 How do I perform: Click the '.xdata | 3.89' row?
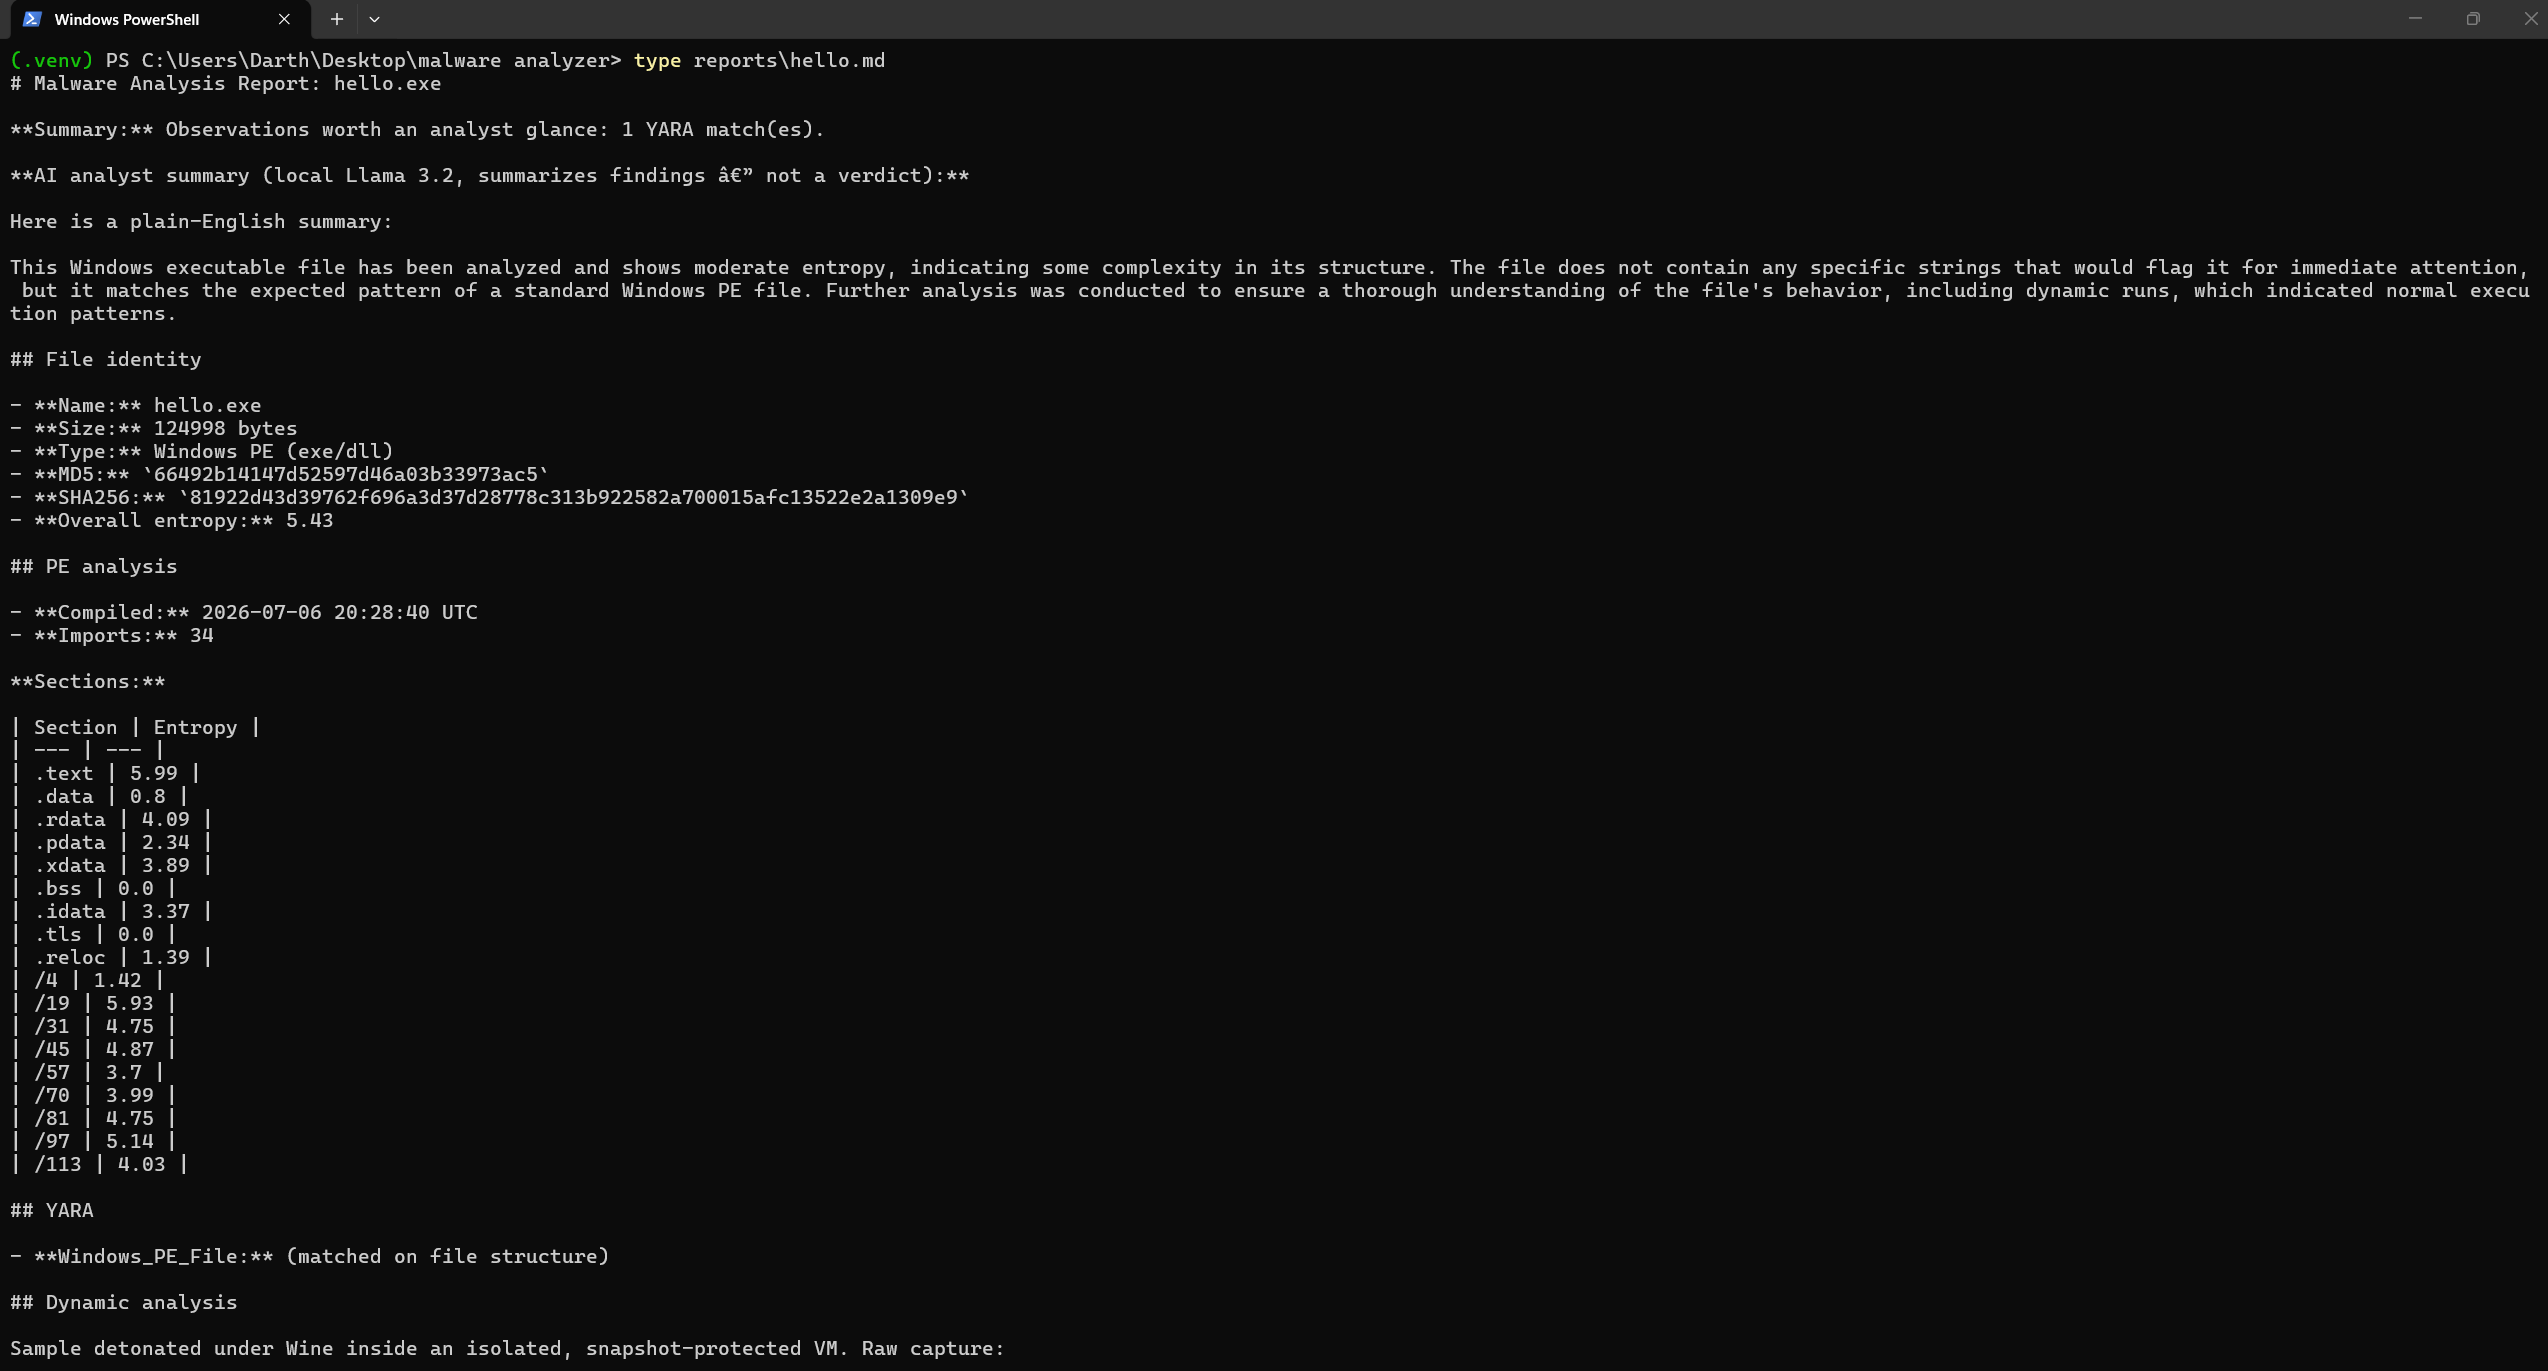pos(112,866)
